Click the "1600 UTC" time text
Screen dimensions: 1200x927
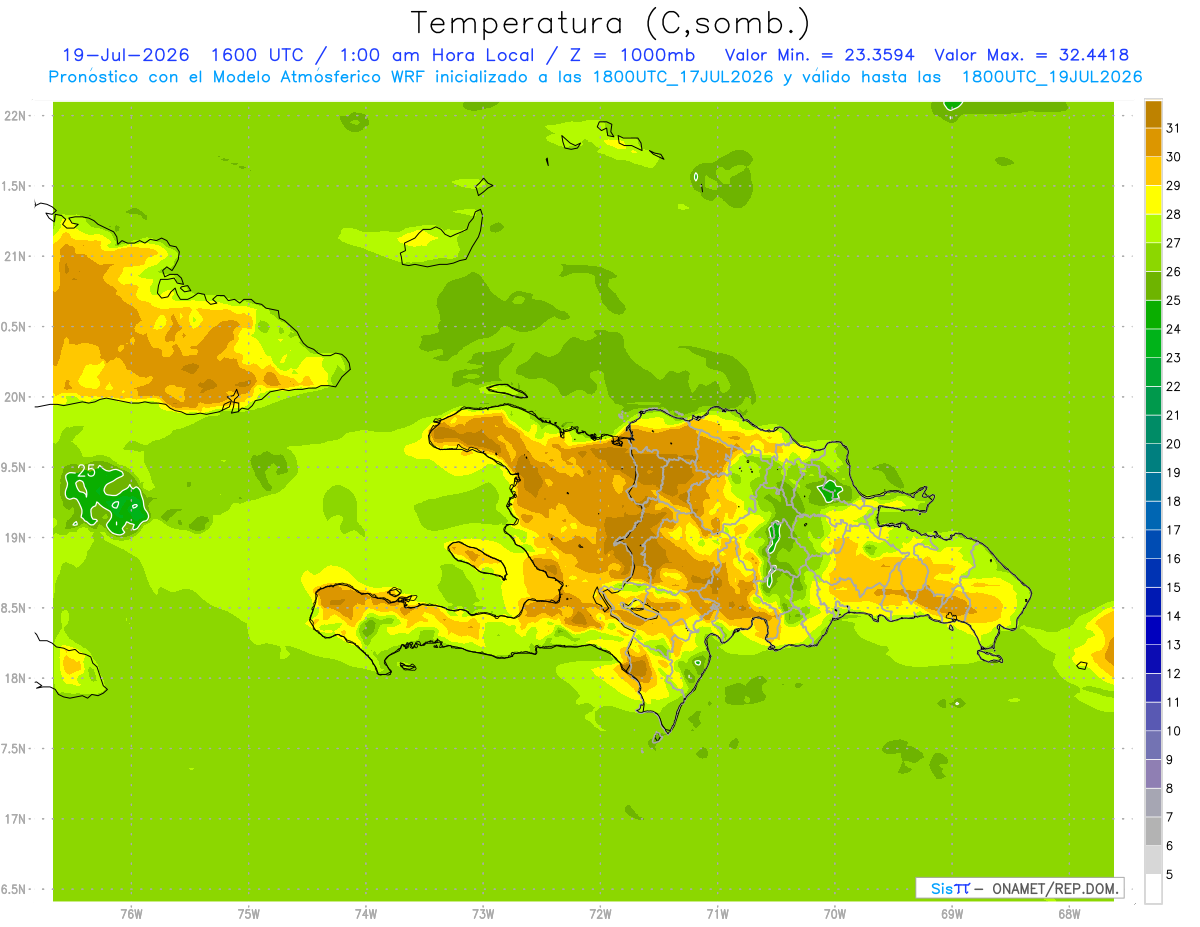tap(259, 55)
